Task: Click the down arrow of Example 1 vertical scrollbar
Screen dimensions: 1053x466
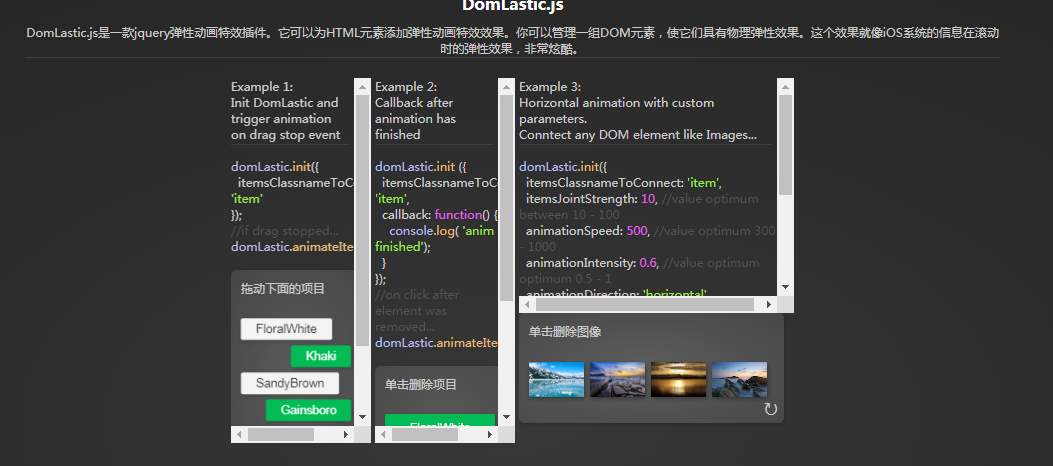Action: click(362, 417)
